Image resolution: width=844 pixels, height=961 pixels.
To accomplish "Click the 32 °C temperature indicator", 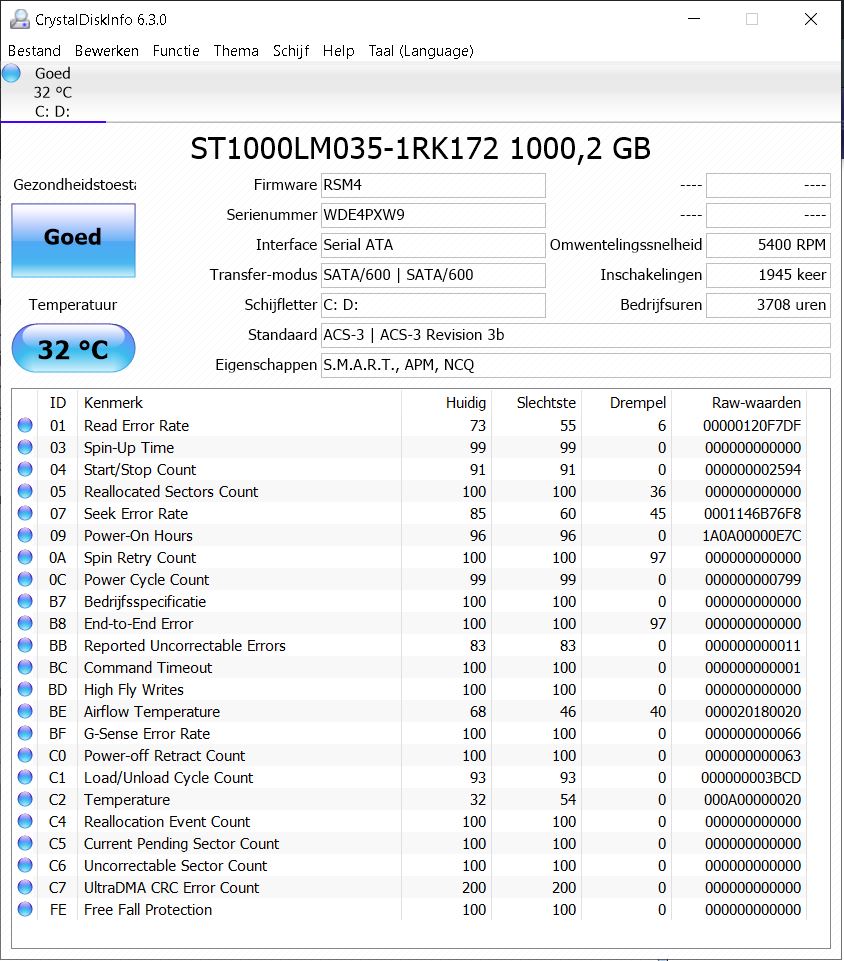I will pyautogui.click(x=72, y=348).
